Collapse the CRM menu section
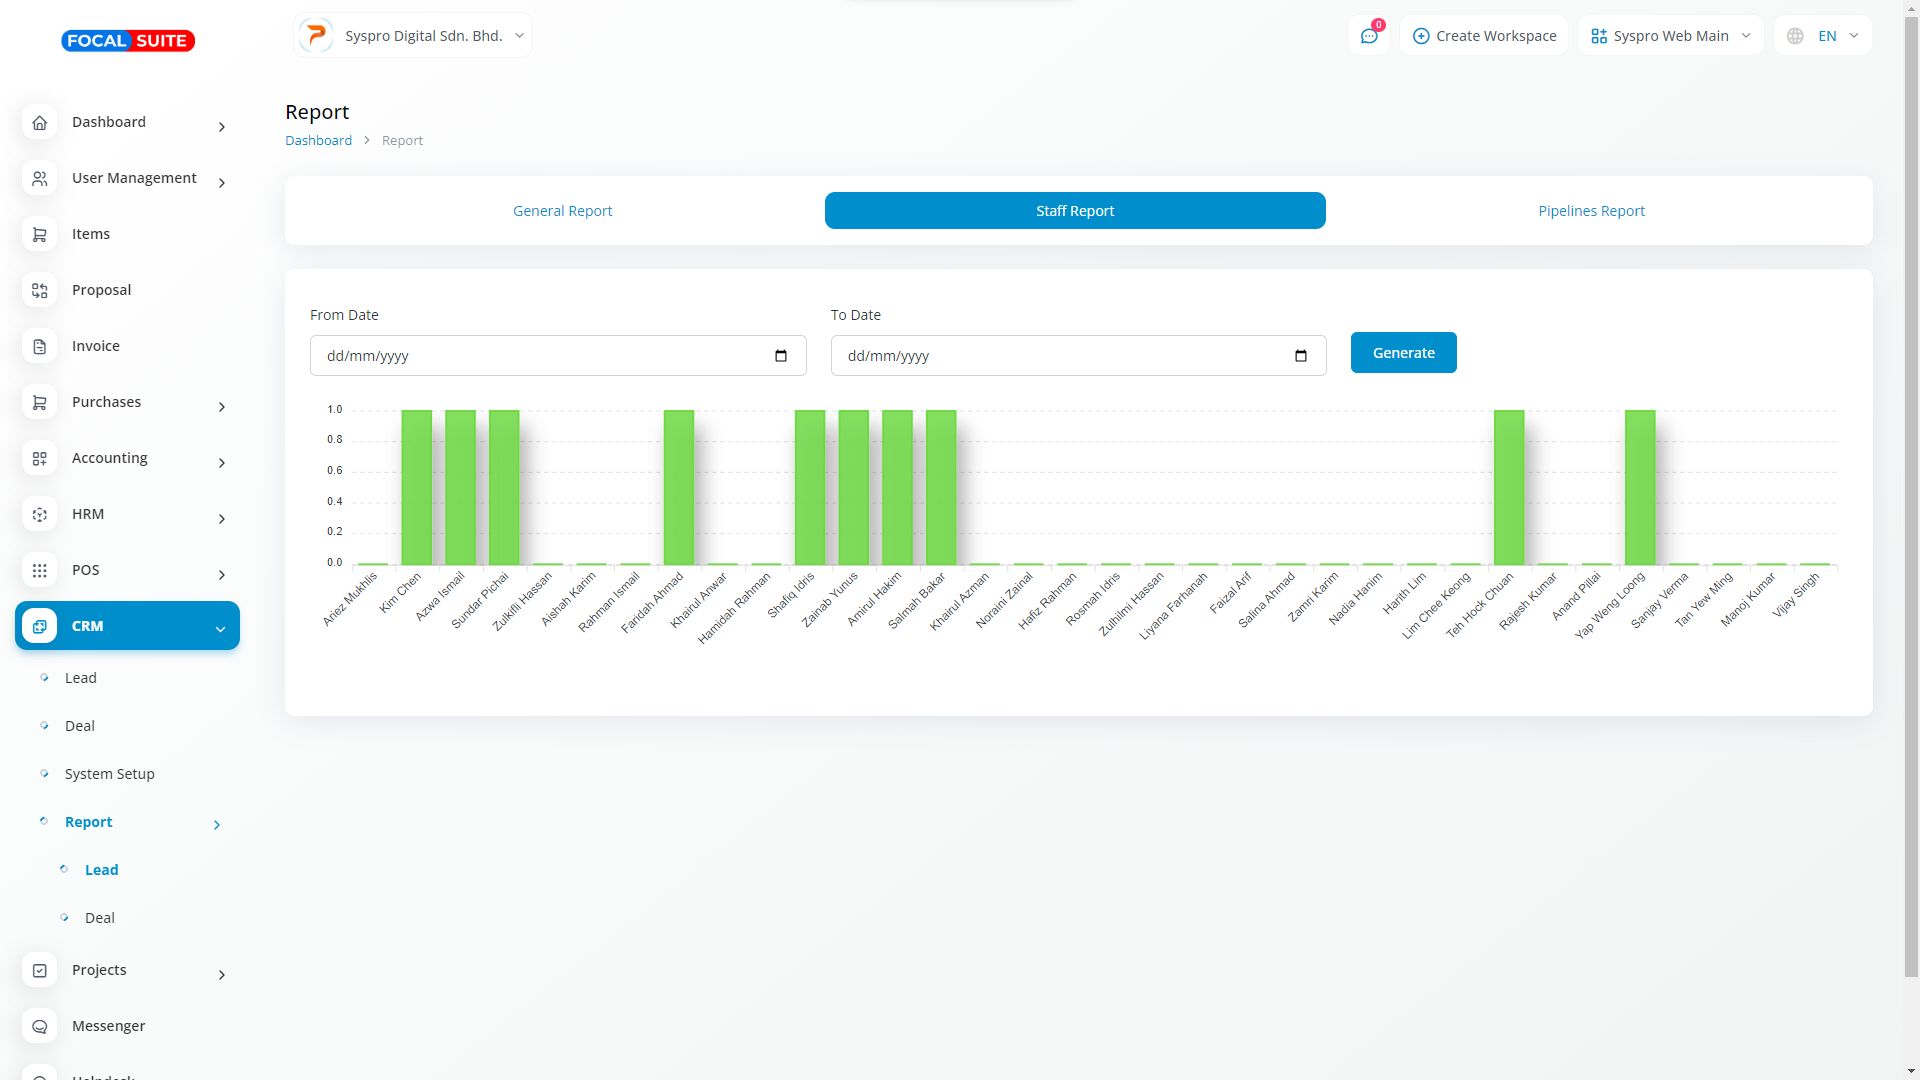 220,628
